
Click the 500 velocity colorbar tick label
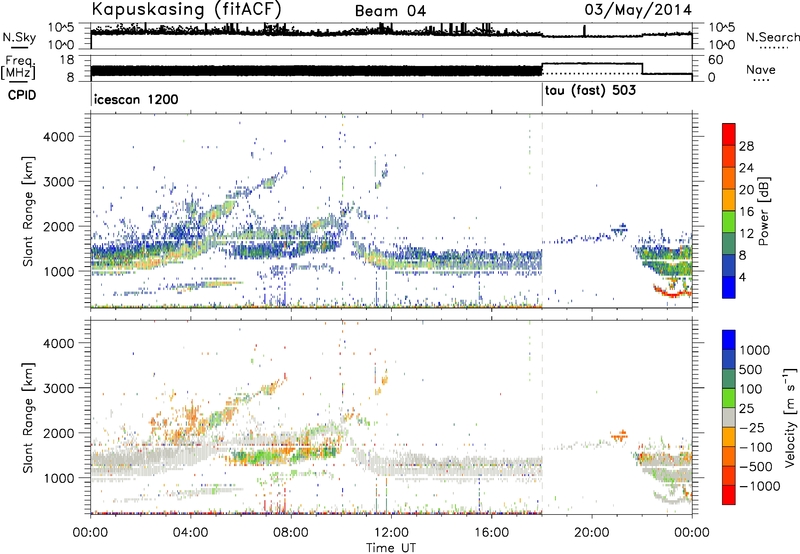click(751, 369)
